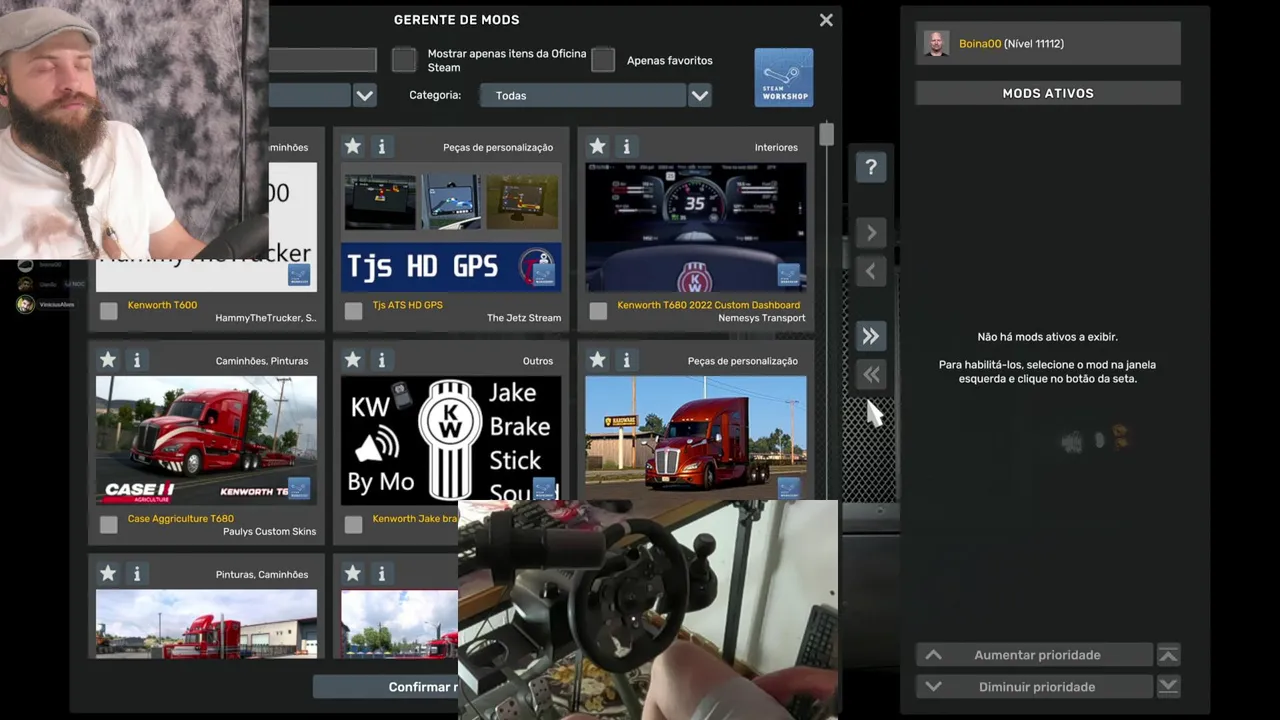This screenshot has width=1280, height=720.
Task: Click the single right arrow activate button
Action: (x=871, y=233)
